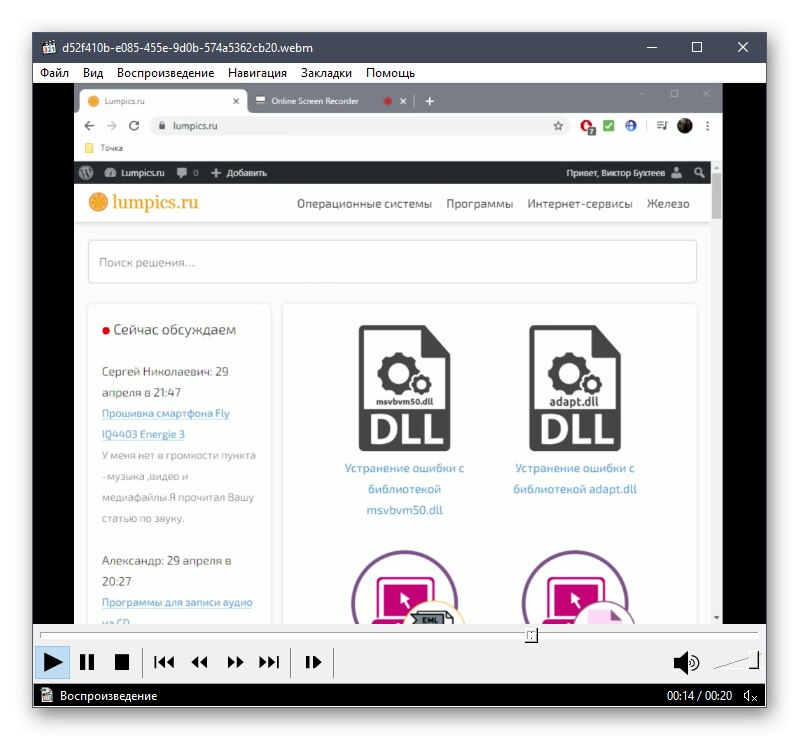The width and height of the screenshot is (799, 740).
Task: Click the 00:14 / 00:20 time display
Action: pos(699,696)
